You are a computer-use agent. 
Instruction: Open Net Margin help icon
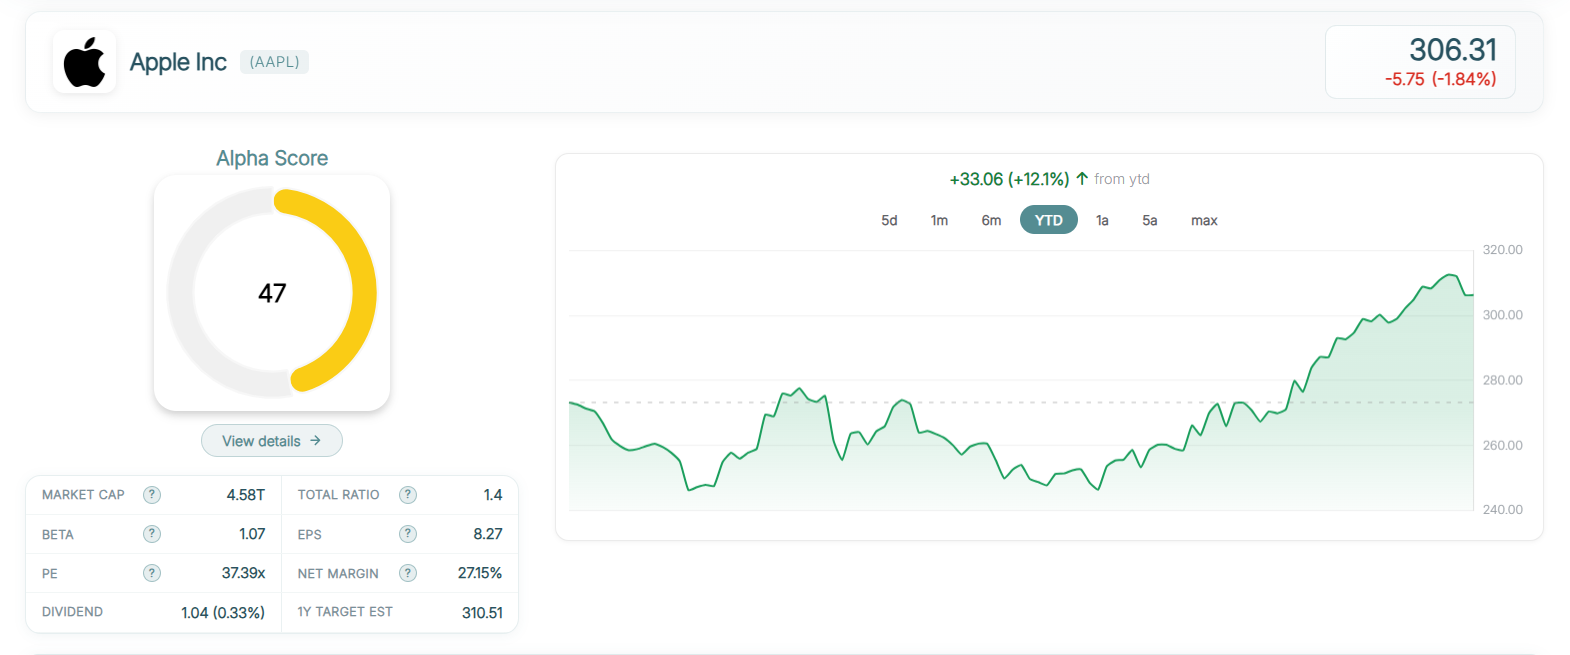click(408, 573)
